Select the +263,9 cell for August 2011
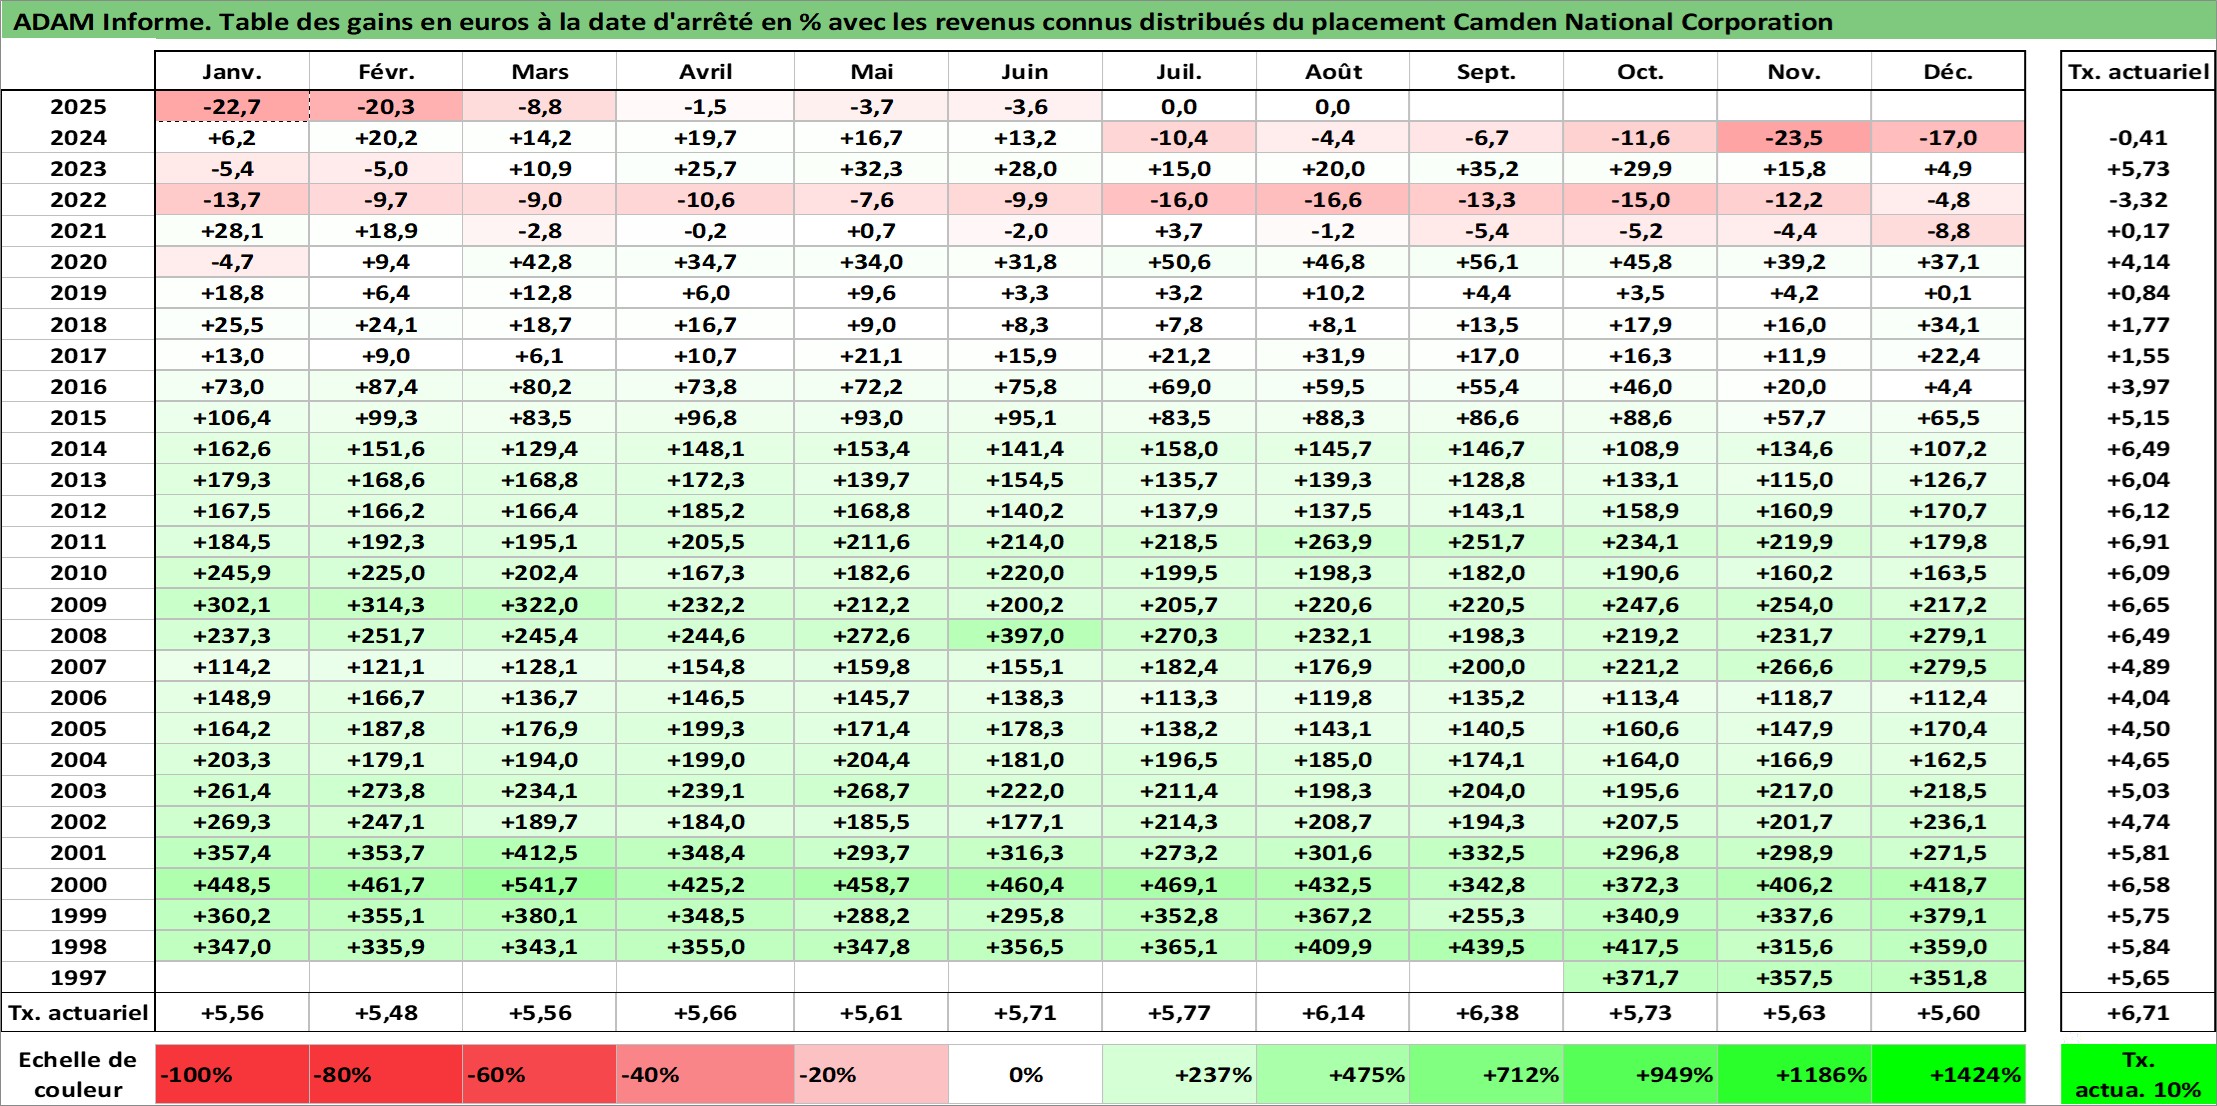This screenshot has height=1106, width=2217. 1333,542
